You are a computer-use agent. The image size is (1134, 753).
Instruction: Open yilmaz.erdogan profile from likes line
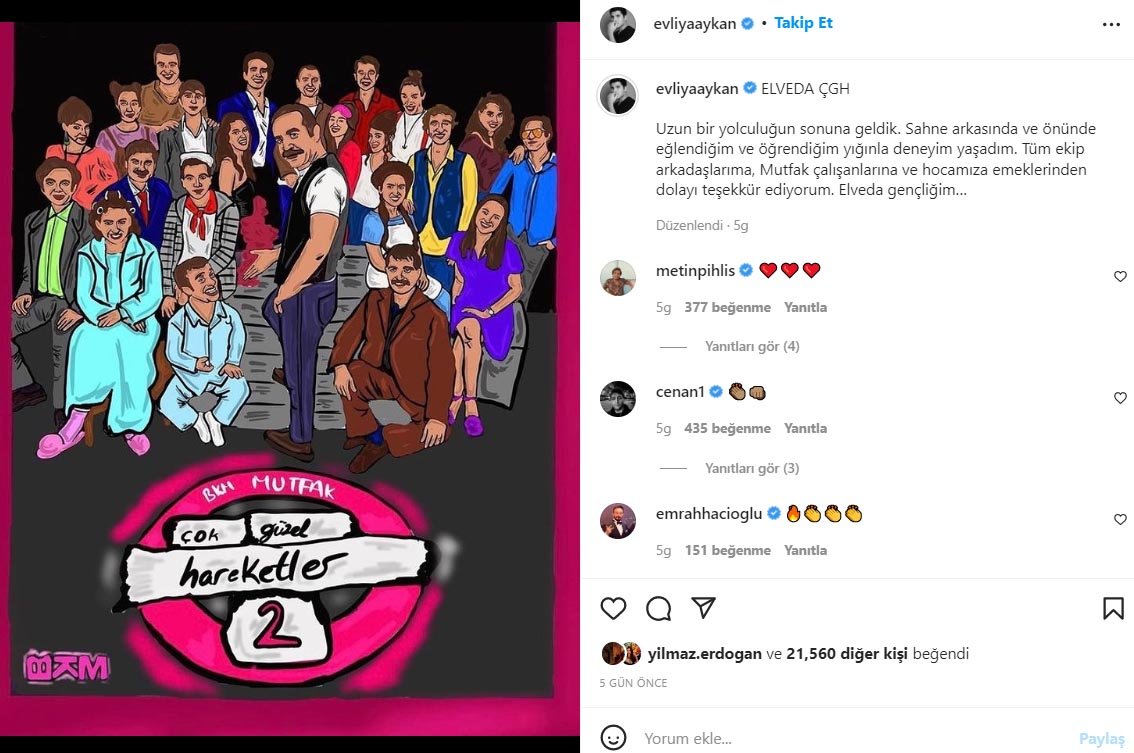point(704,654)
